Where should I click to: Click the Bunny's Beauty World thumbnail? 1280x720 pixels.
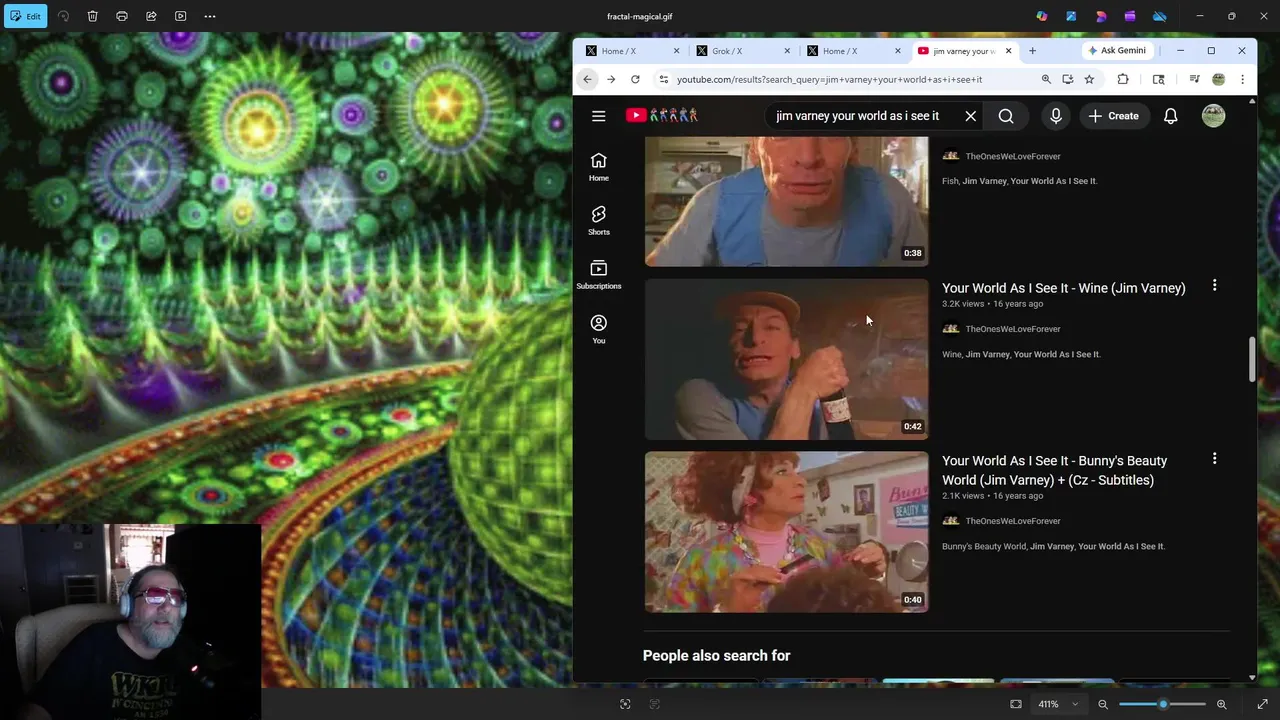coord(786,532)
